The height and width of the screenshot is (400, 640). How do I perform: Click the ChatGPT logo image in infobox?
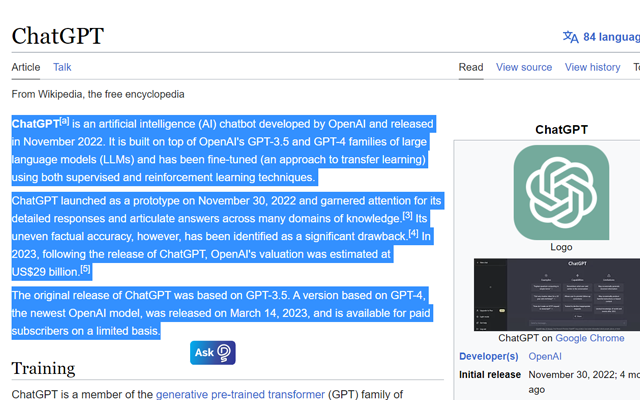[561, 193]
